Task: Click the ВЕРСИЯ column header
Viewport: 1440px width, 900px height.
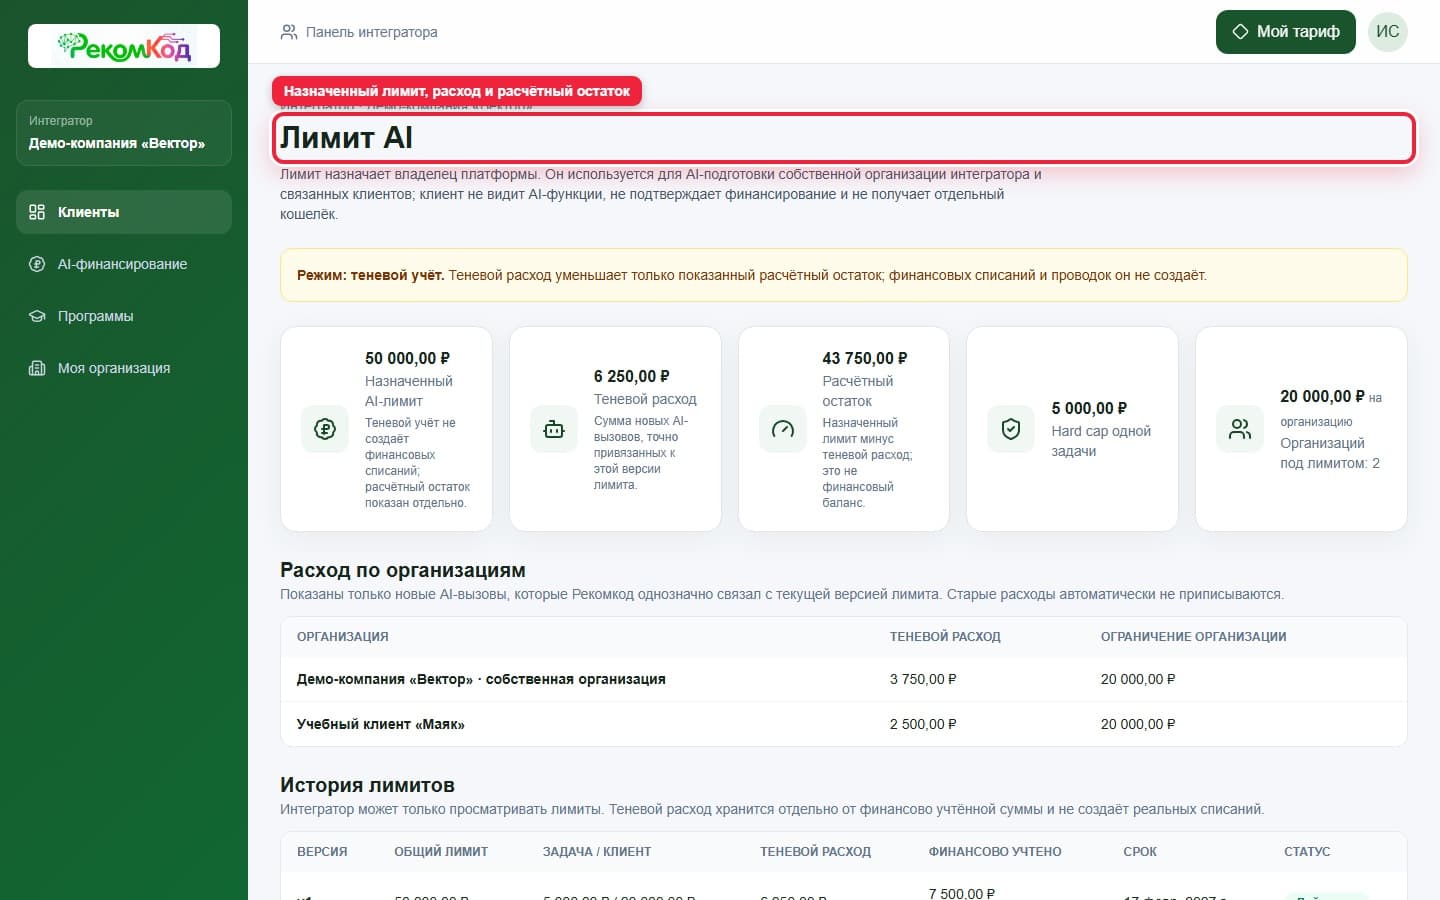Action: coord(322,852)
